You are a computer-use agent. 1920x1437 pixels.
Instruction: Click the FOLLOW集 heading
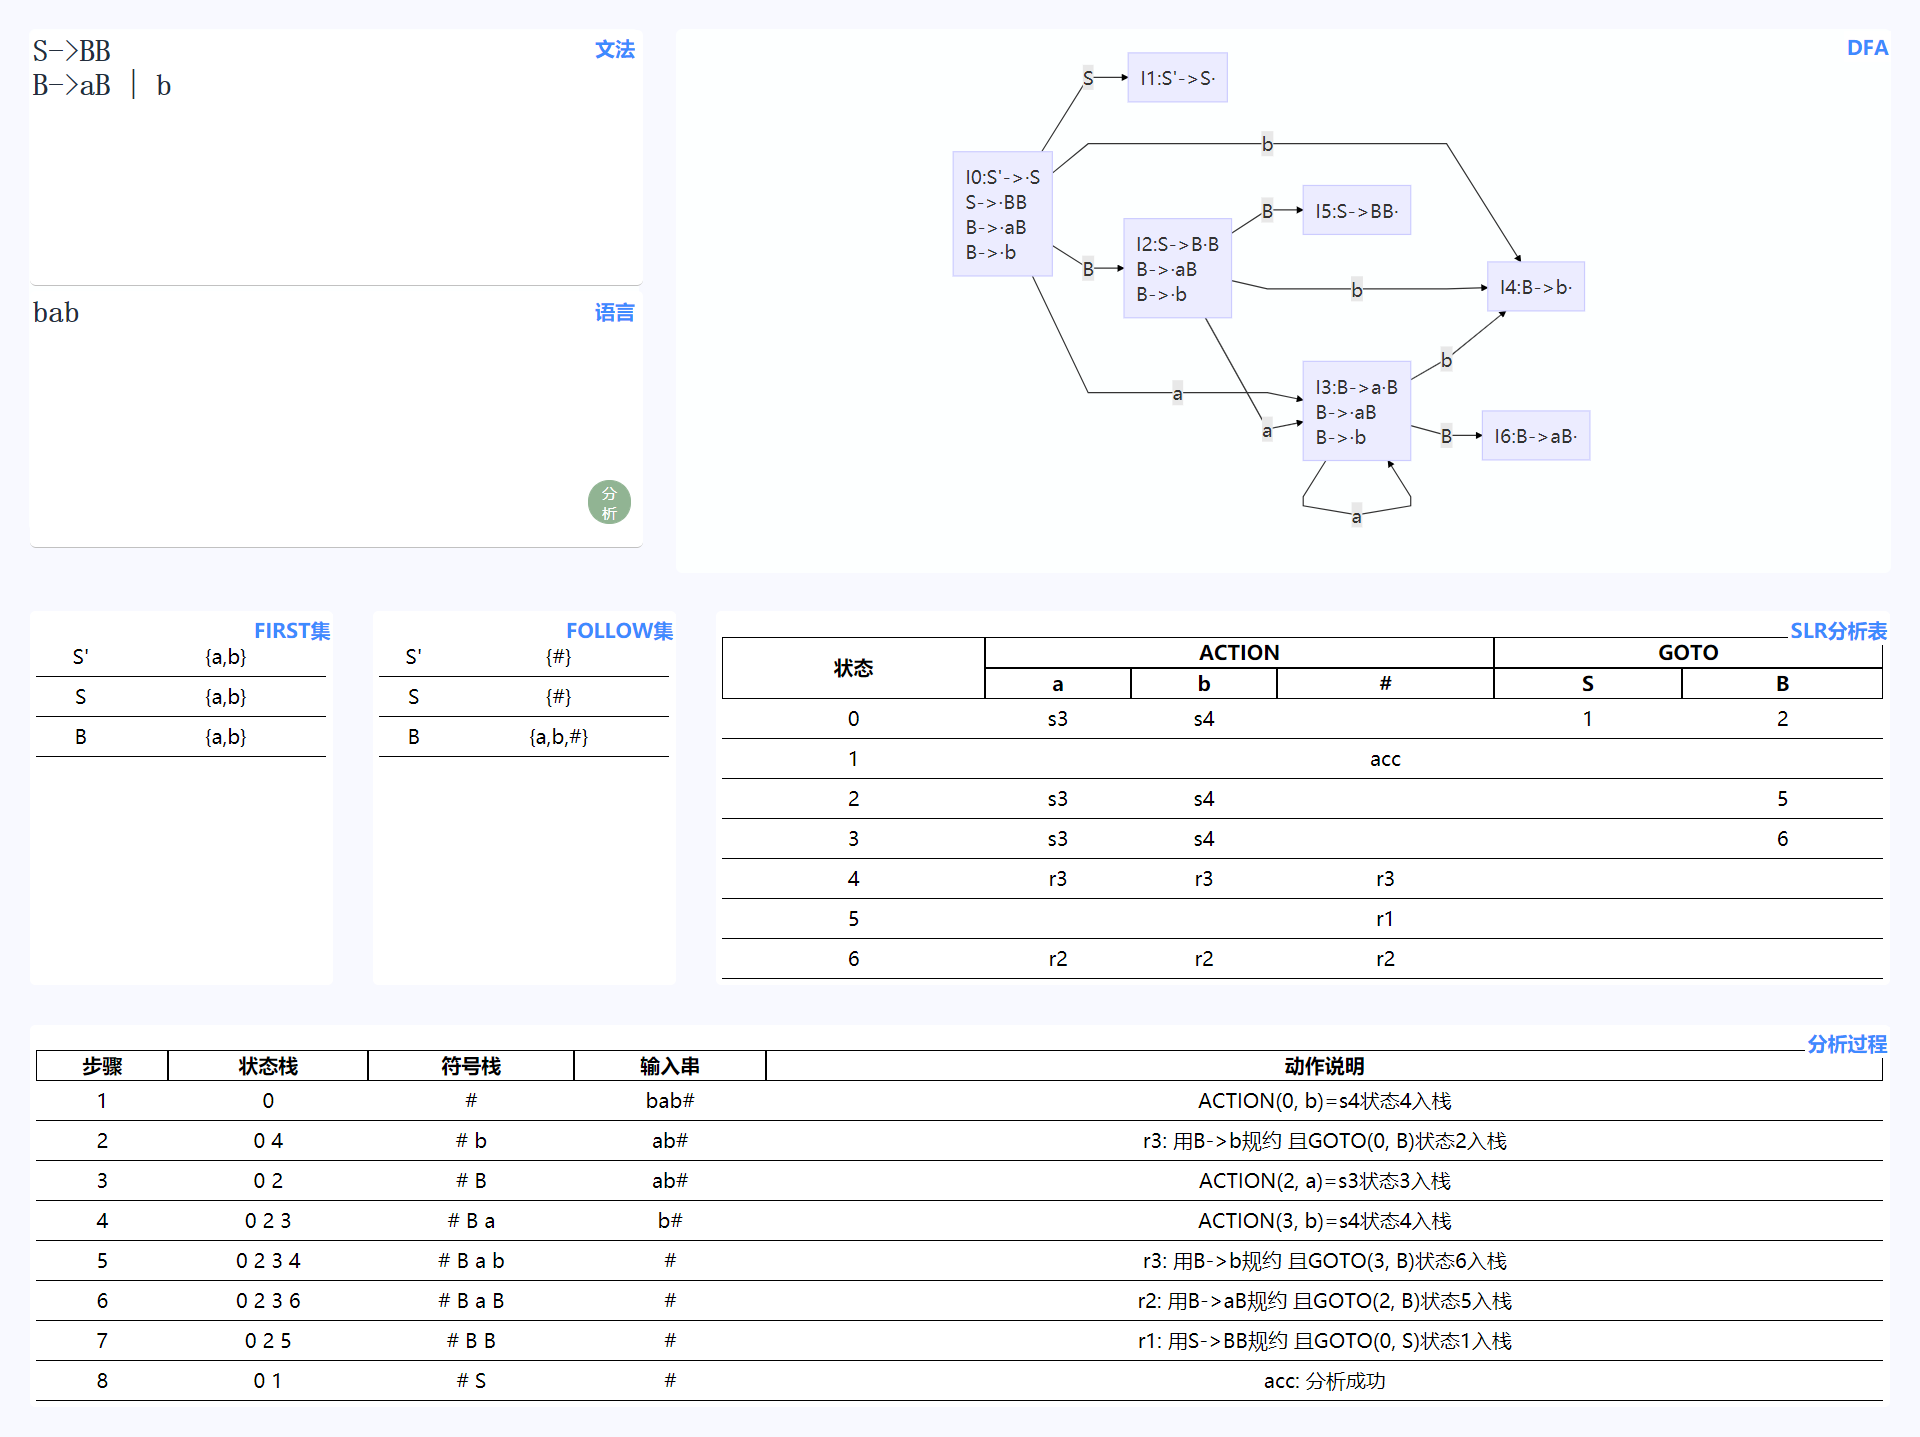619,630
